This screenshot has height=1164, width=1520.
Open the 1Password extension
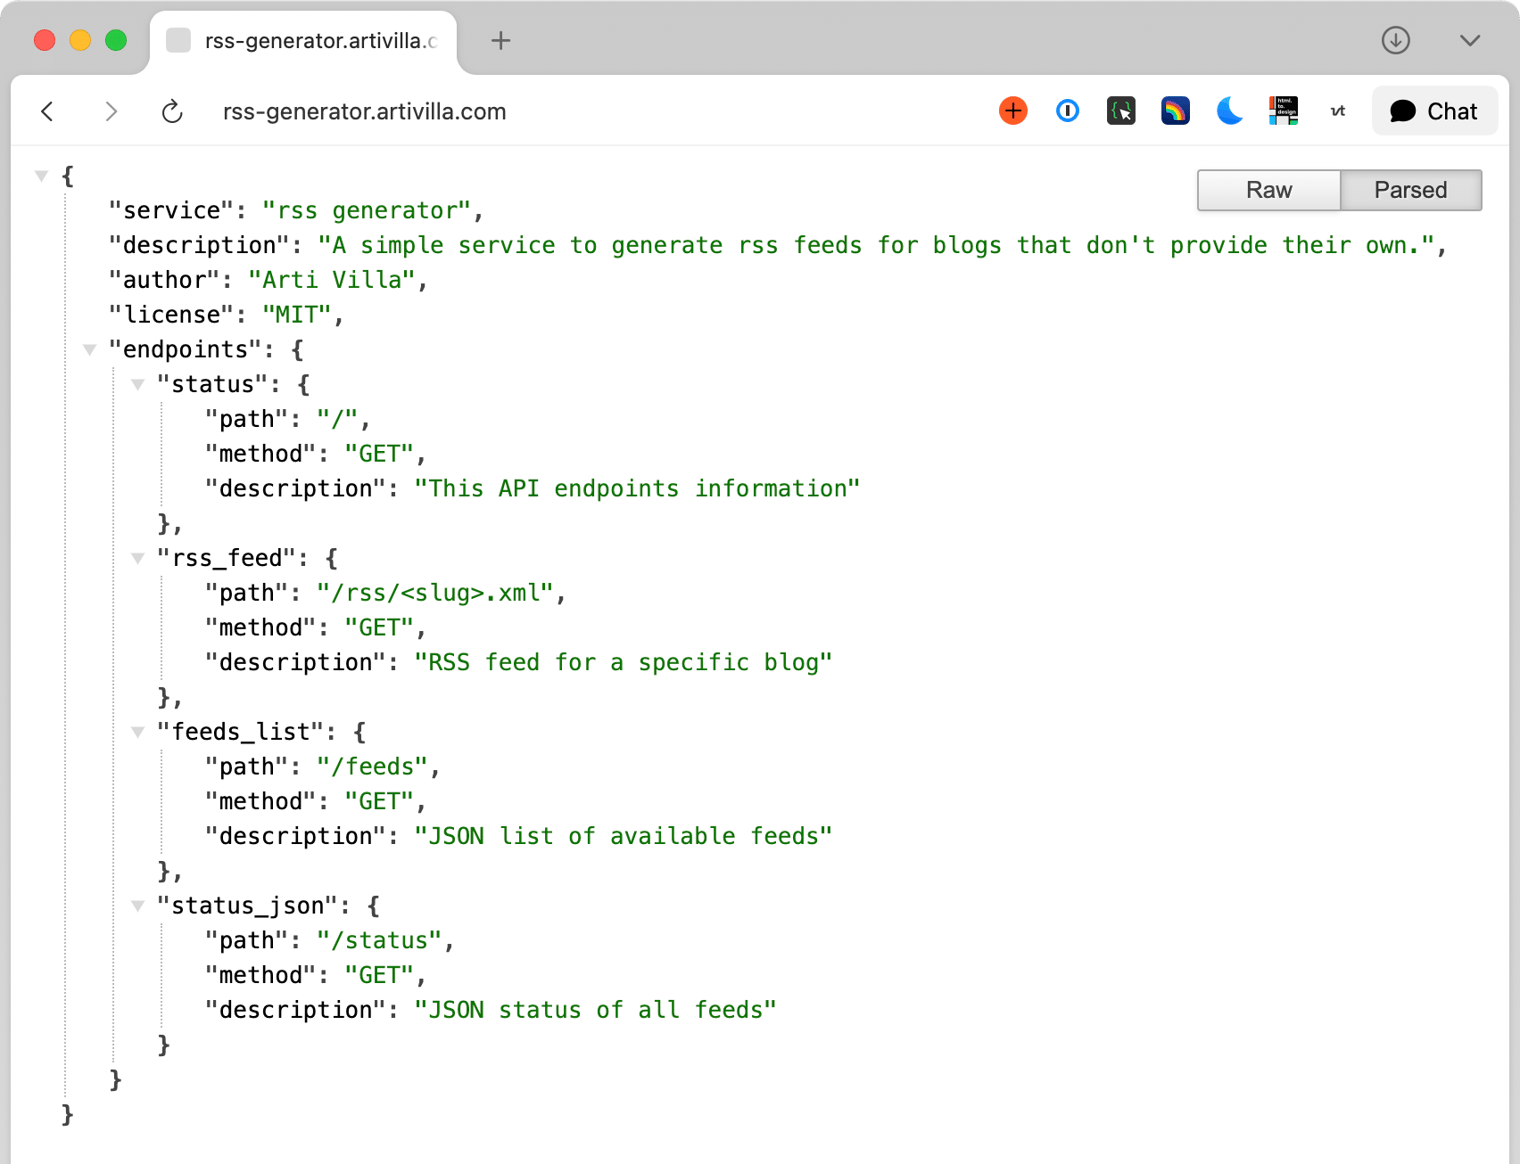coord(1067,111)
